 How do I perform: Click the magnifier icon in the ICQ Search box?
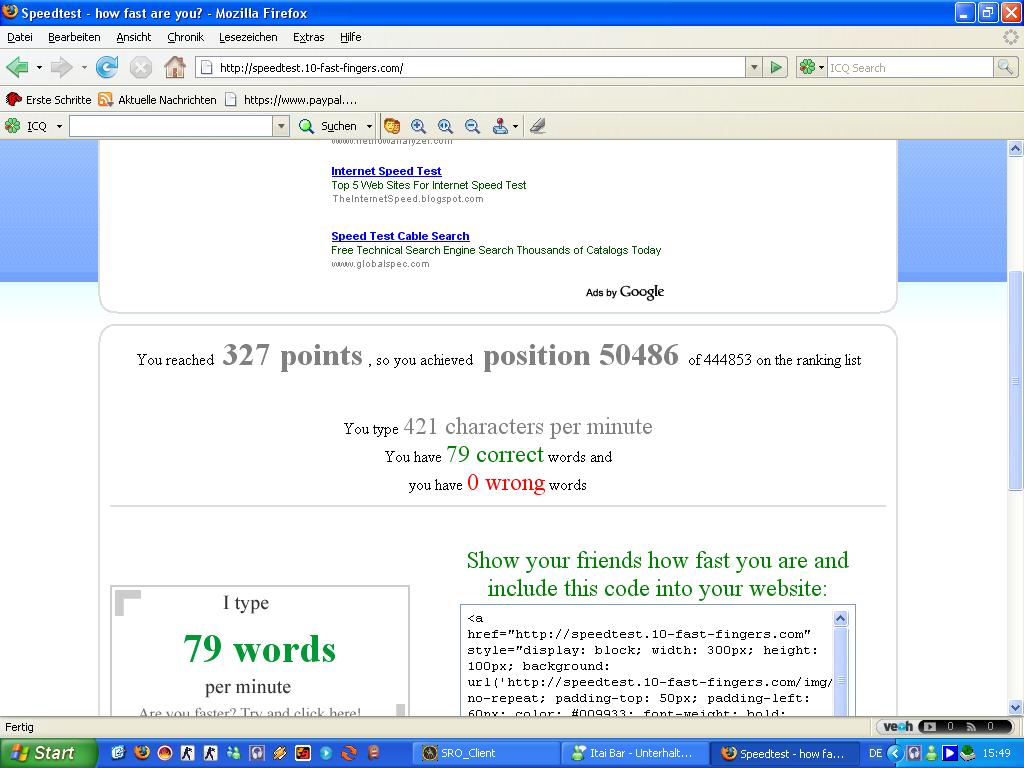pyautogui.click(x=1005, y=68)
